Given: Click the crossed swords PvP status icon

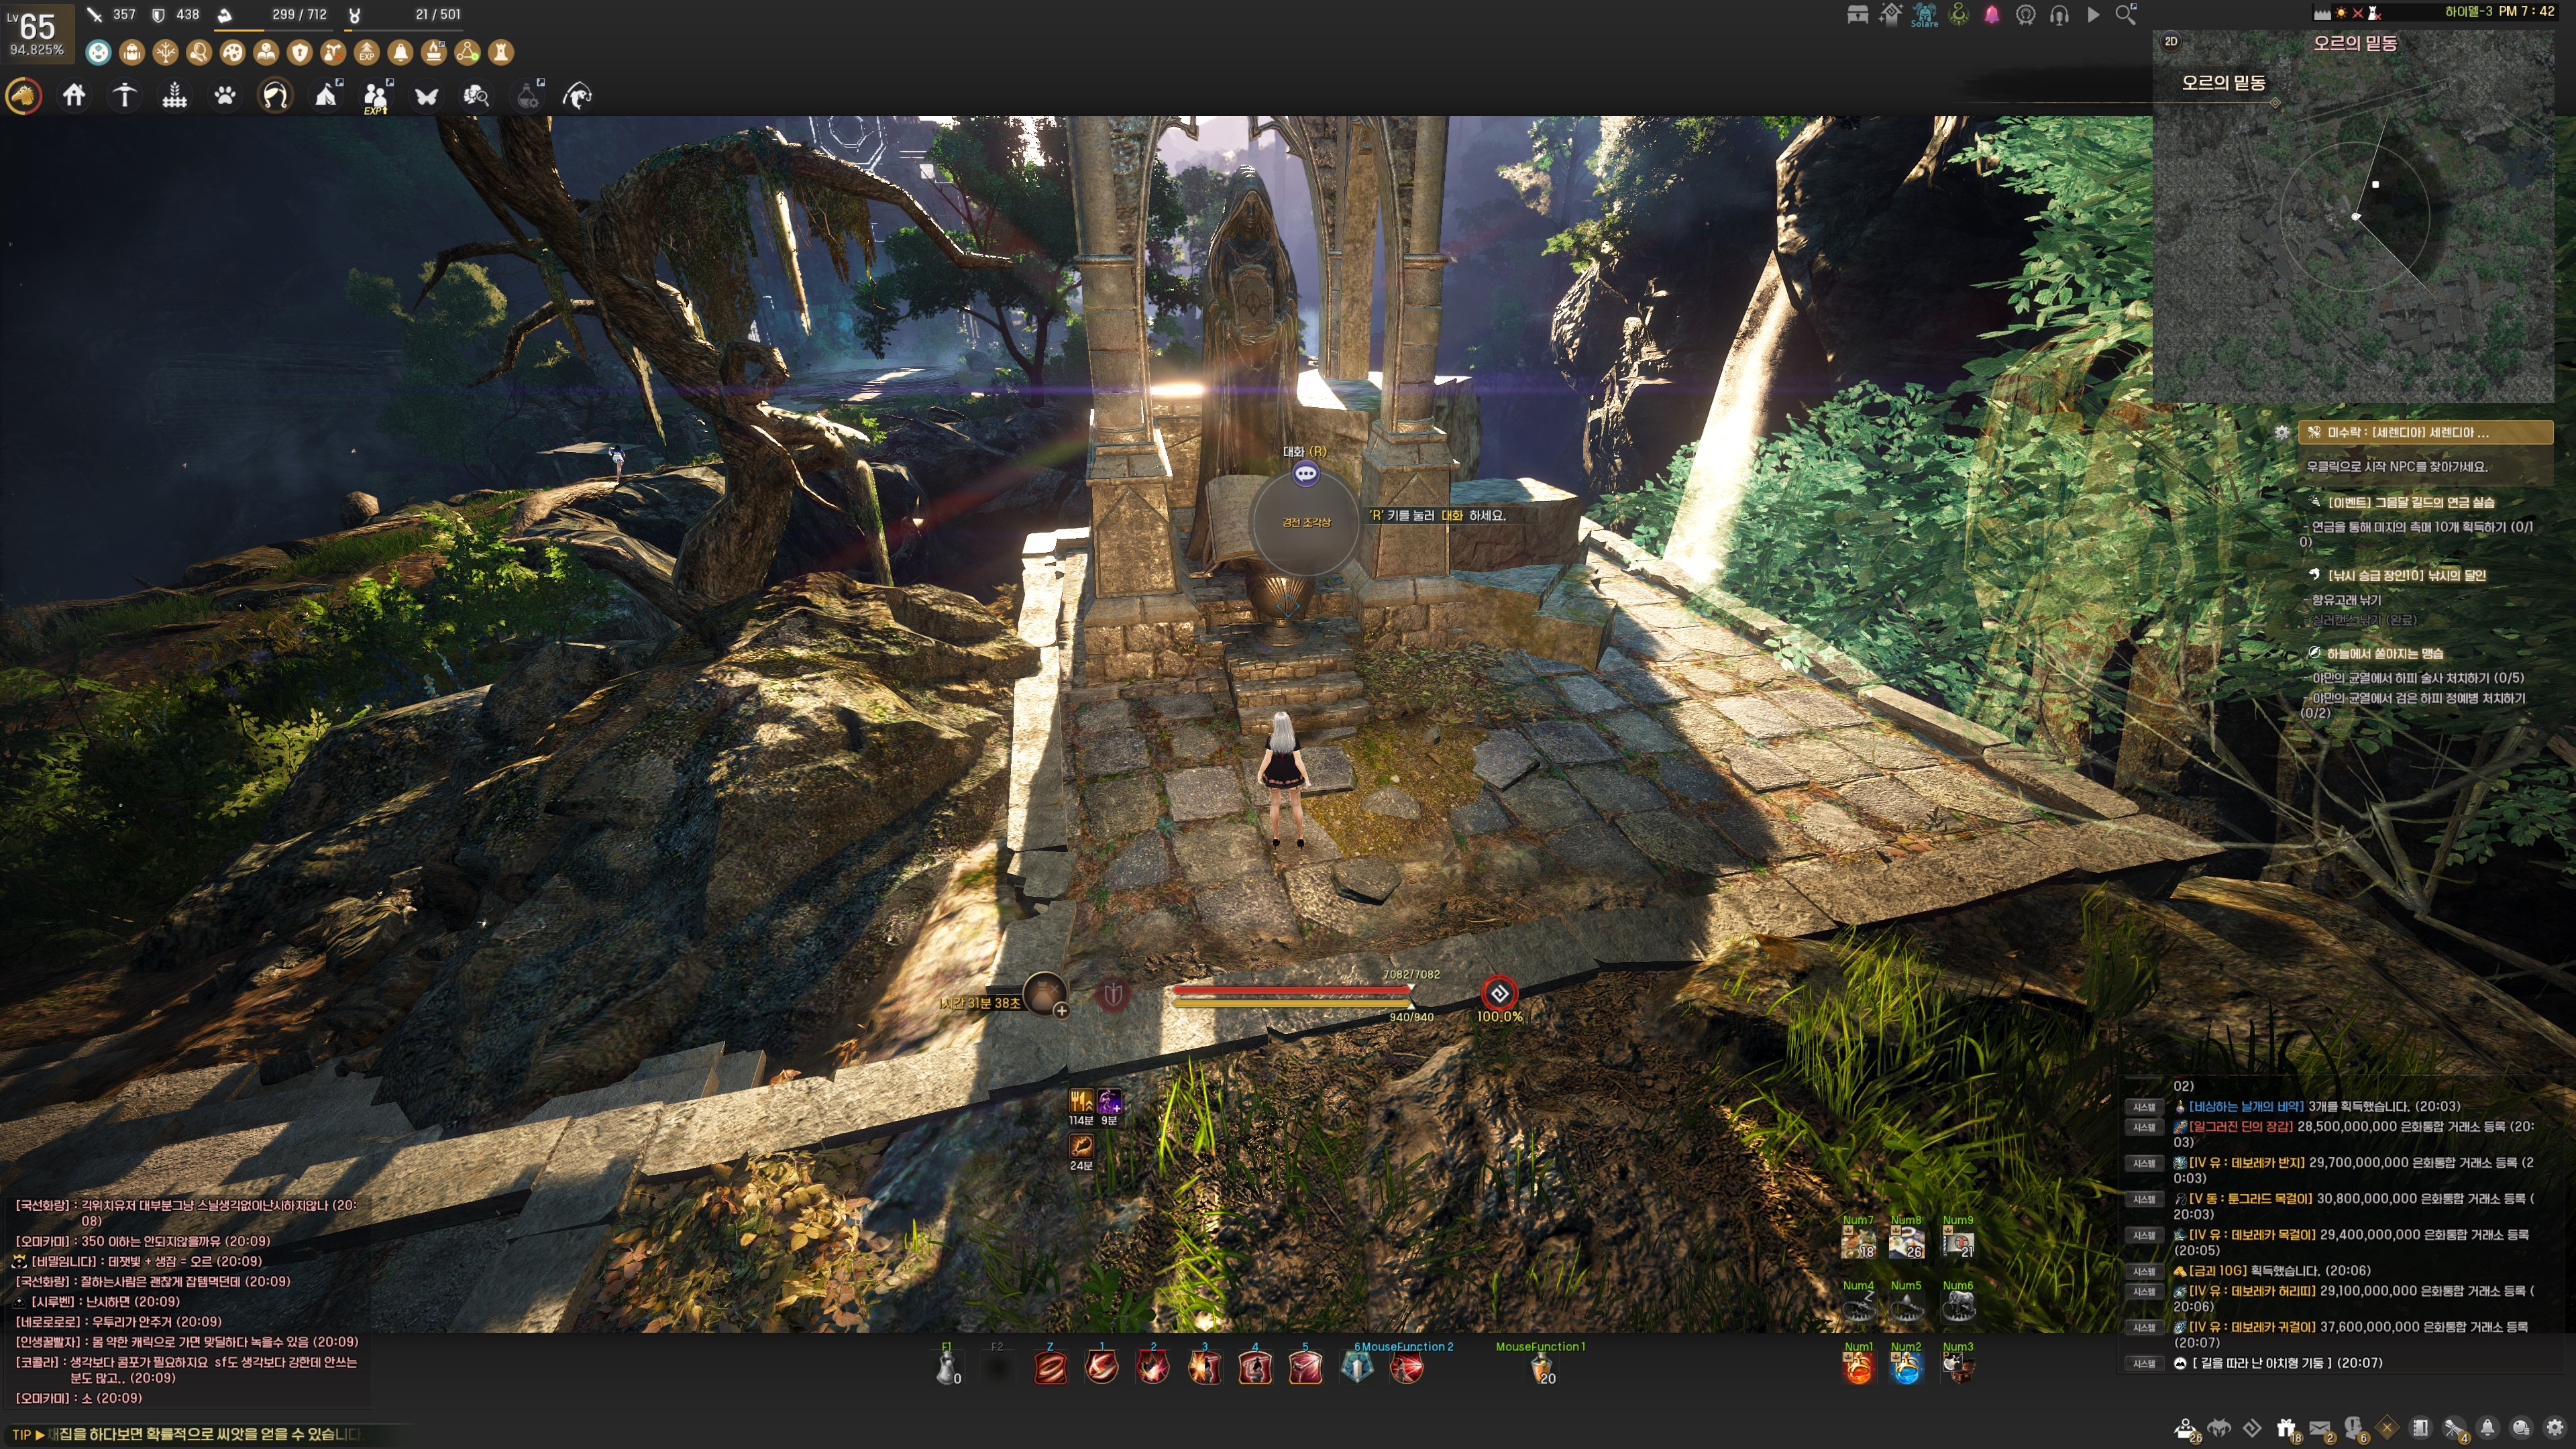Looking at the screenshot, I should pyautogui.click(x=2357, y=13).
